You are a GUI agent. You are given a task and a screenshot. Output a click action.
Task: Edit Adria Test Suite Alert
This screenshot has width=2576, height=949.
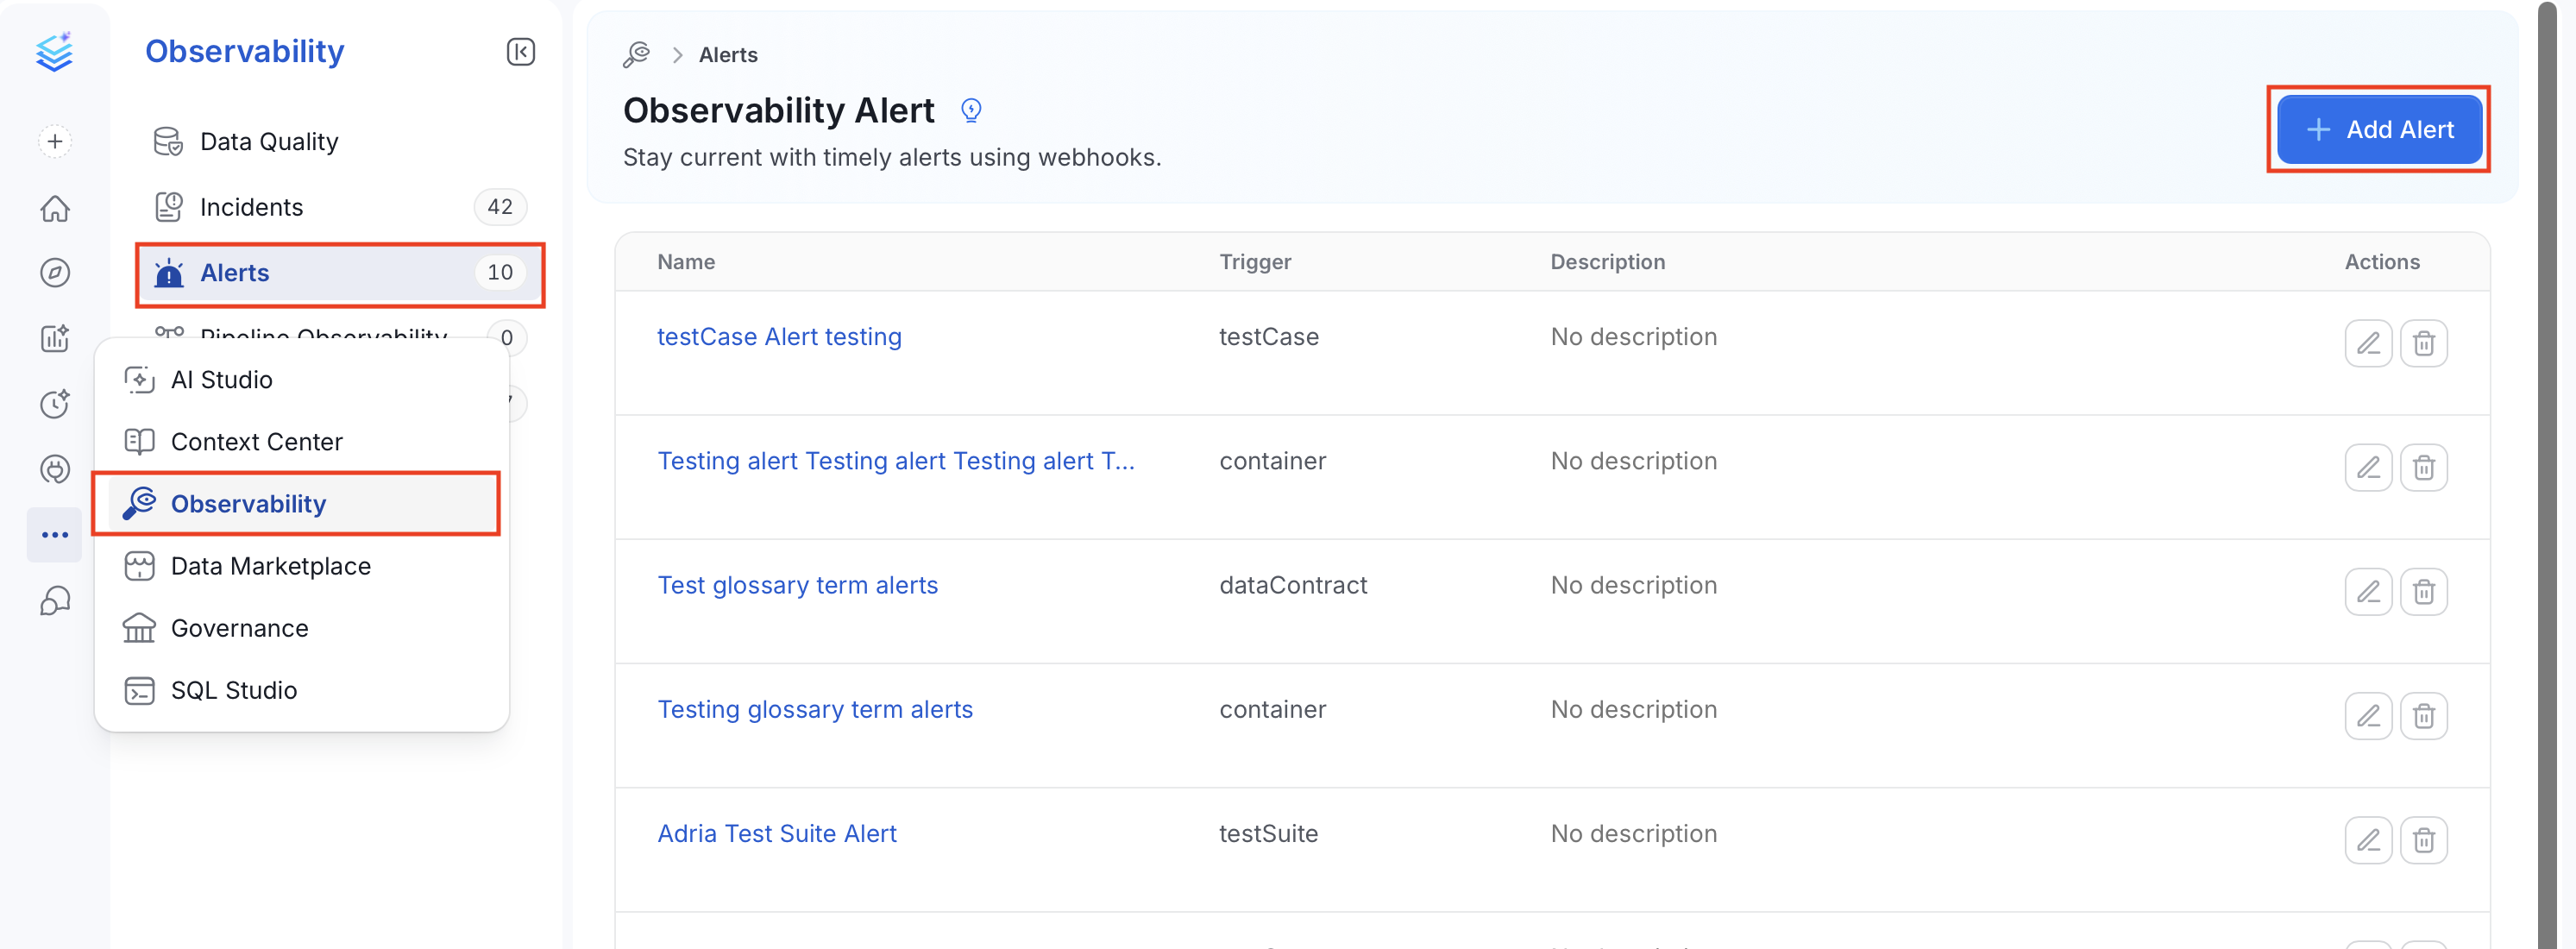[2368, 839]
